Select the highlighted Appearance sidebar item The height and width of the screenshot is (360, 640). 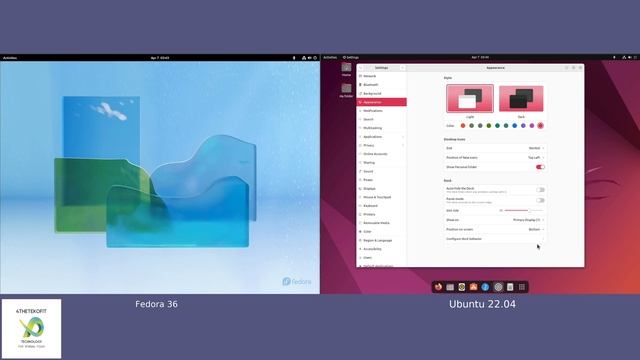382,102
